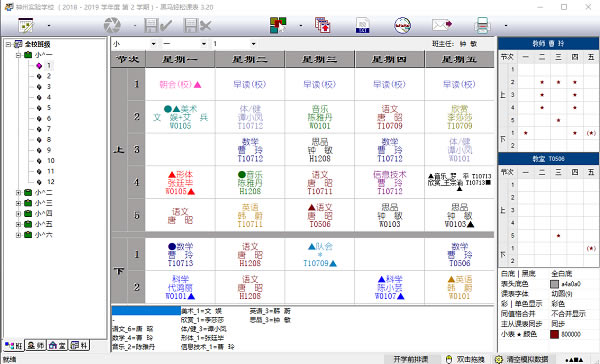The height and width of the screenshot is (364, 600).
Task: Switch to the 师 teacher tab
Action: 36,345
